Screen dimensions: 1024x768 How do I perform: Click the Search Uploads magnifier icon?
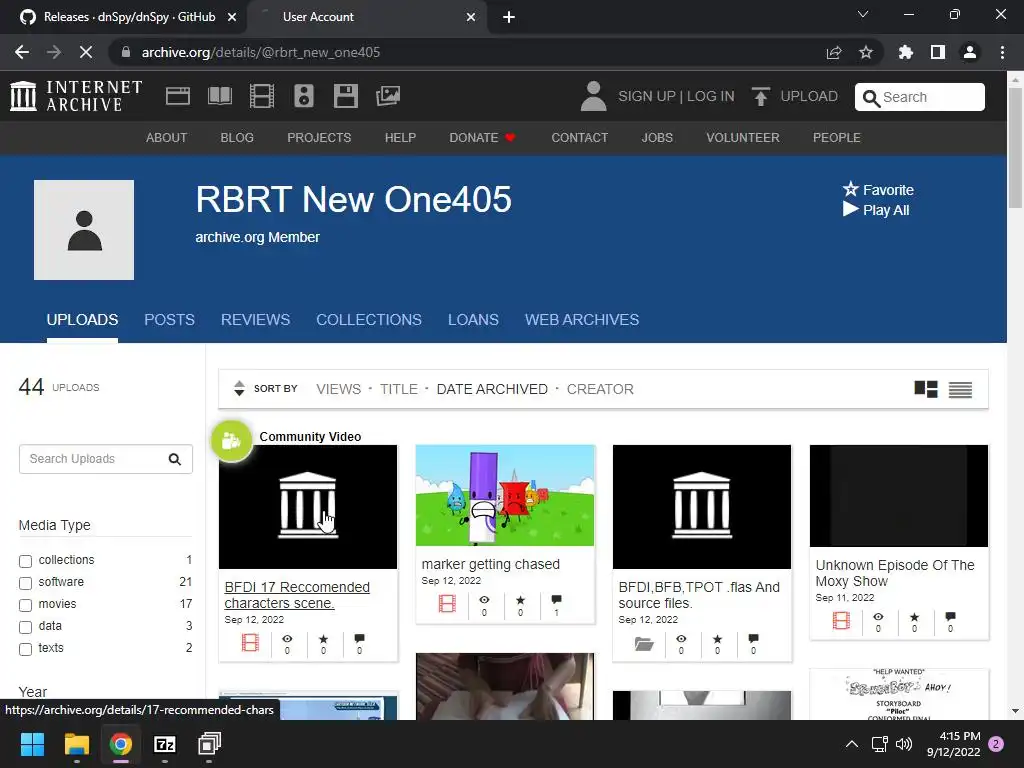click(x=174, y=459)
